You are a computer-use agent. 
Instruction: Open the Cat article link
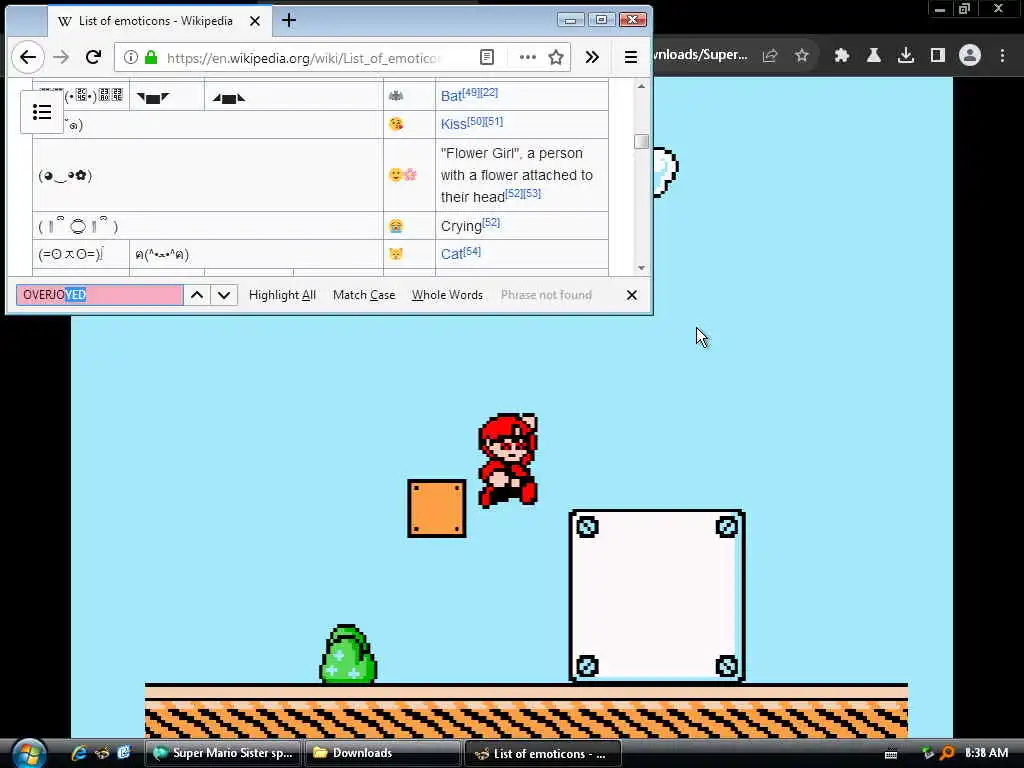click(x=452, y=254)
